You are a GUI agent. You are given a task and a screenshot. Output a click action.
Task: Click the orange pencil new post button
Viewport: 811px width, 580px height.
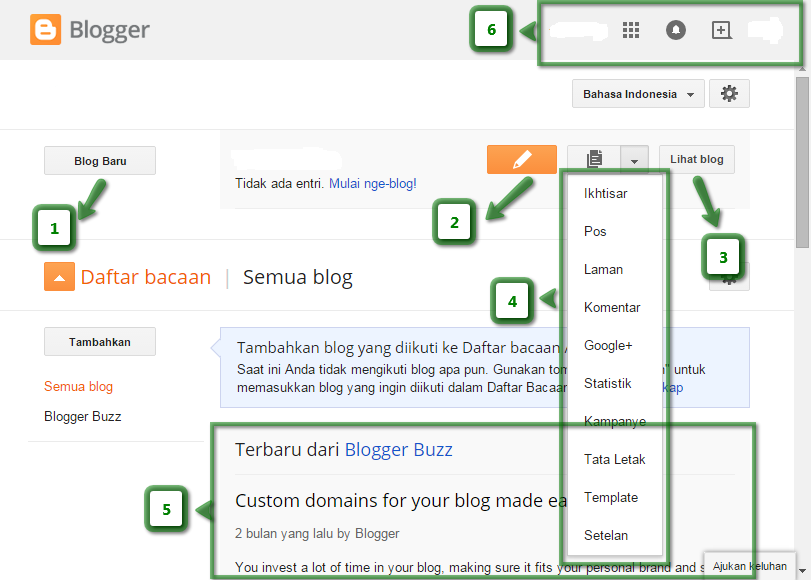tap(522, 159)
